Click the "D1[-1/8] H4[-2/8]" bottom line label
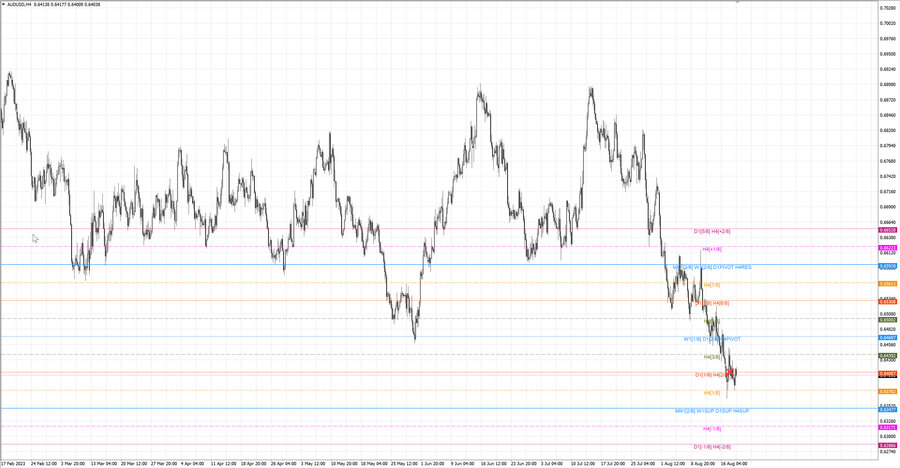 tap(712, 447)
